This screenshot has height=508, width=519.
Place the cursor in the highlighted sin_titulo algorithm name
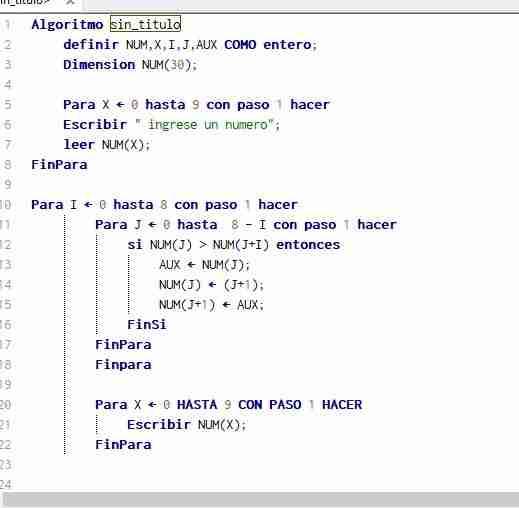(145, 24)
